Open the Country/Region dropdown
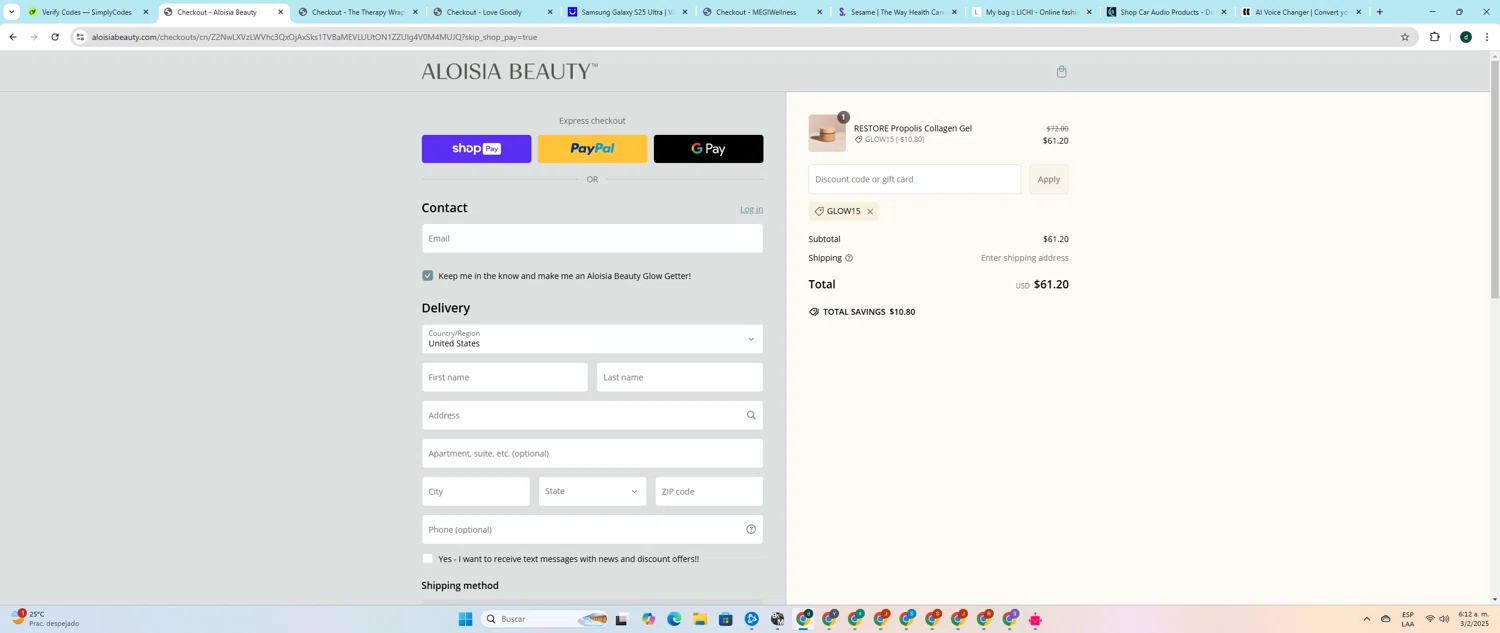This screenshot has width=1500, height=633. [592, 339]
